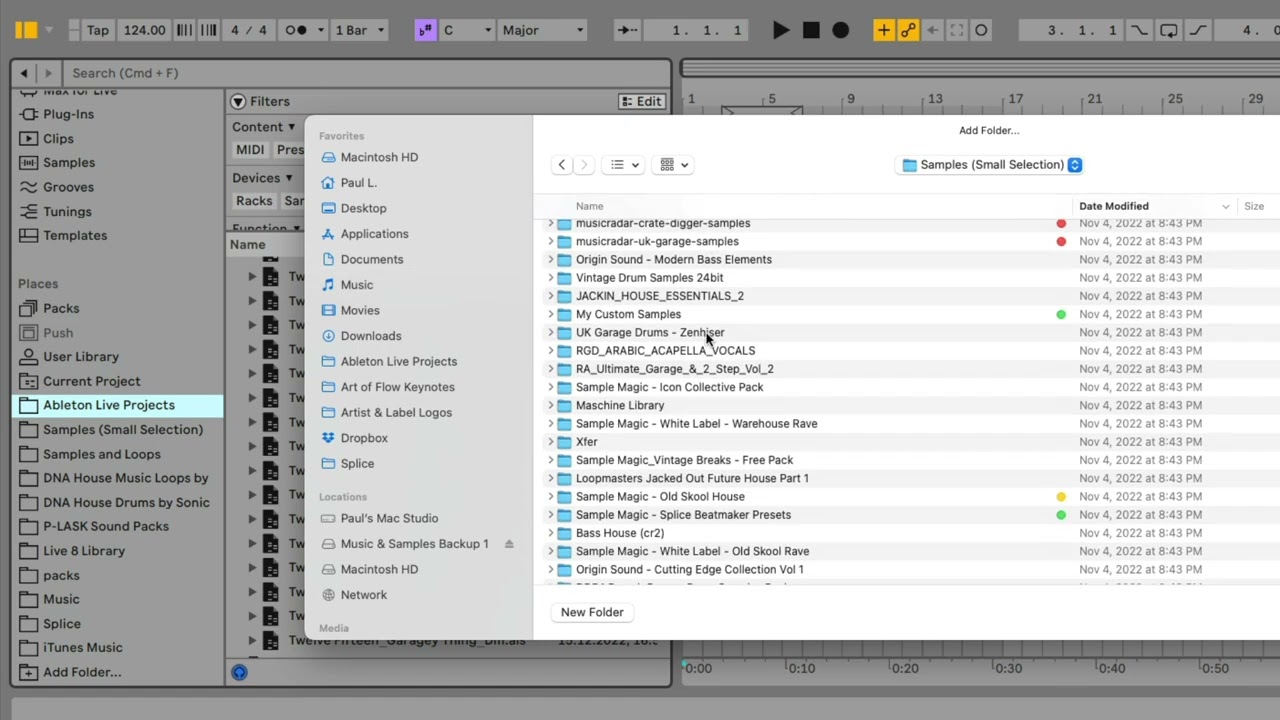Viewport: 1280px width, 720px height.
Task: Select Clips category in browser sidebar
Action: [x=58, y=139]
